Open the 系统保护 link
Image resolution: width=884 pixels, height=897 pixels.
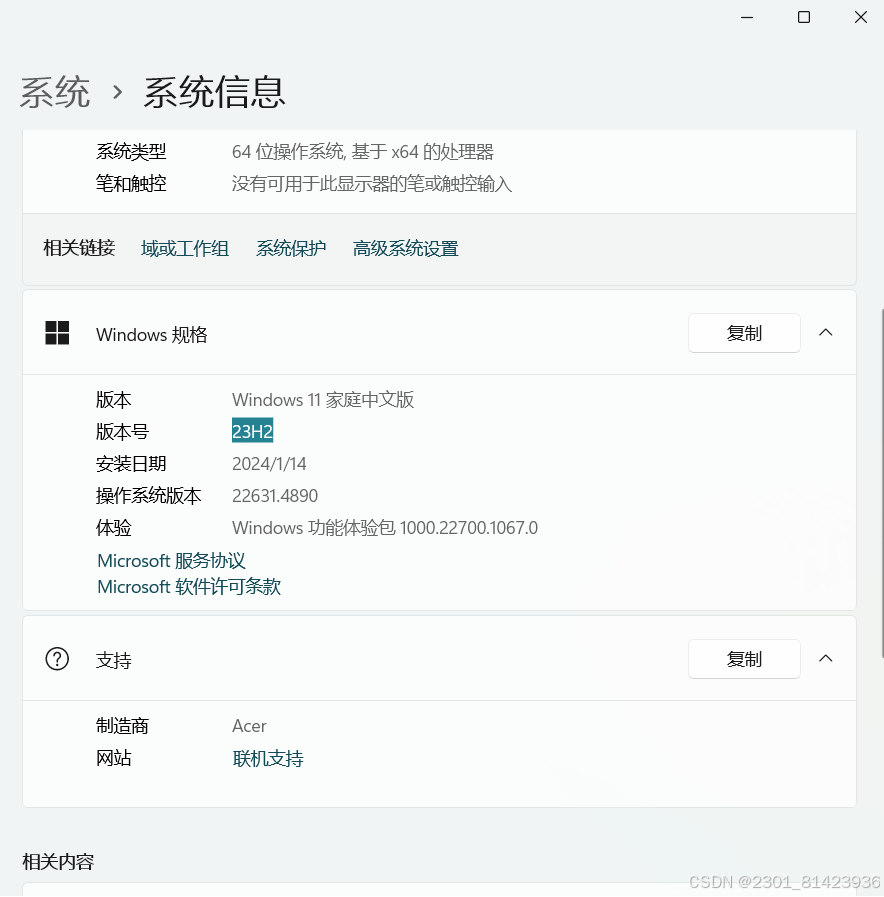click(291, 249)
